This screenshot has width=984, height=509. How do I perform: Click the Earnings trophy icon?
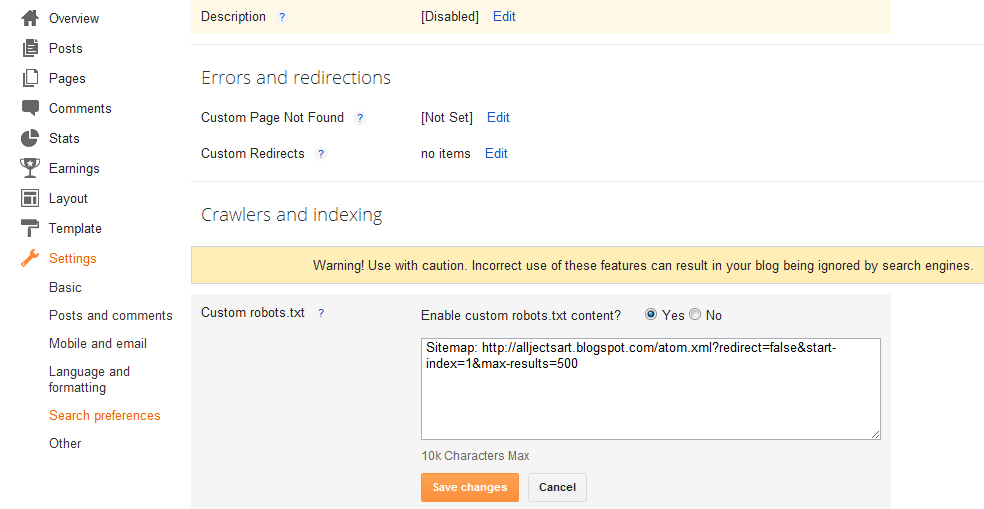pyautogui.click(x=30, y=168)
